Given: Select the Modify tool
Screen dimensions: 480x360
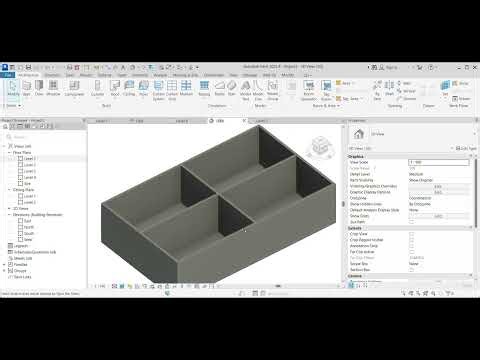Looking at the screenshot, I should [13, 88].
